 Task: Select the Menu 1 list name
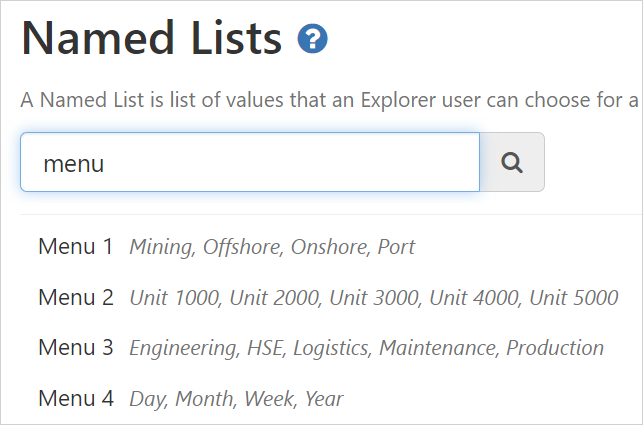click(x=76, y=246)
